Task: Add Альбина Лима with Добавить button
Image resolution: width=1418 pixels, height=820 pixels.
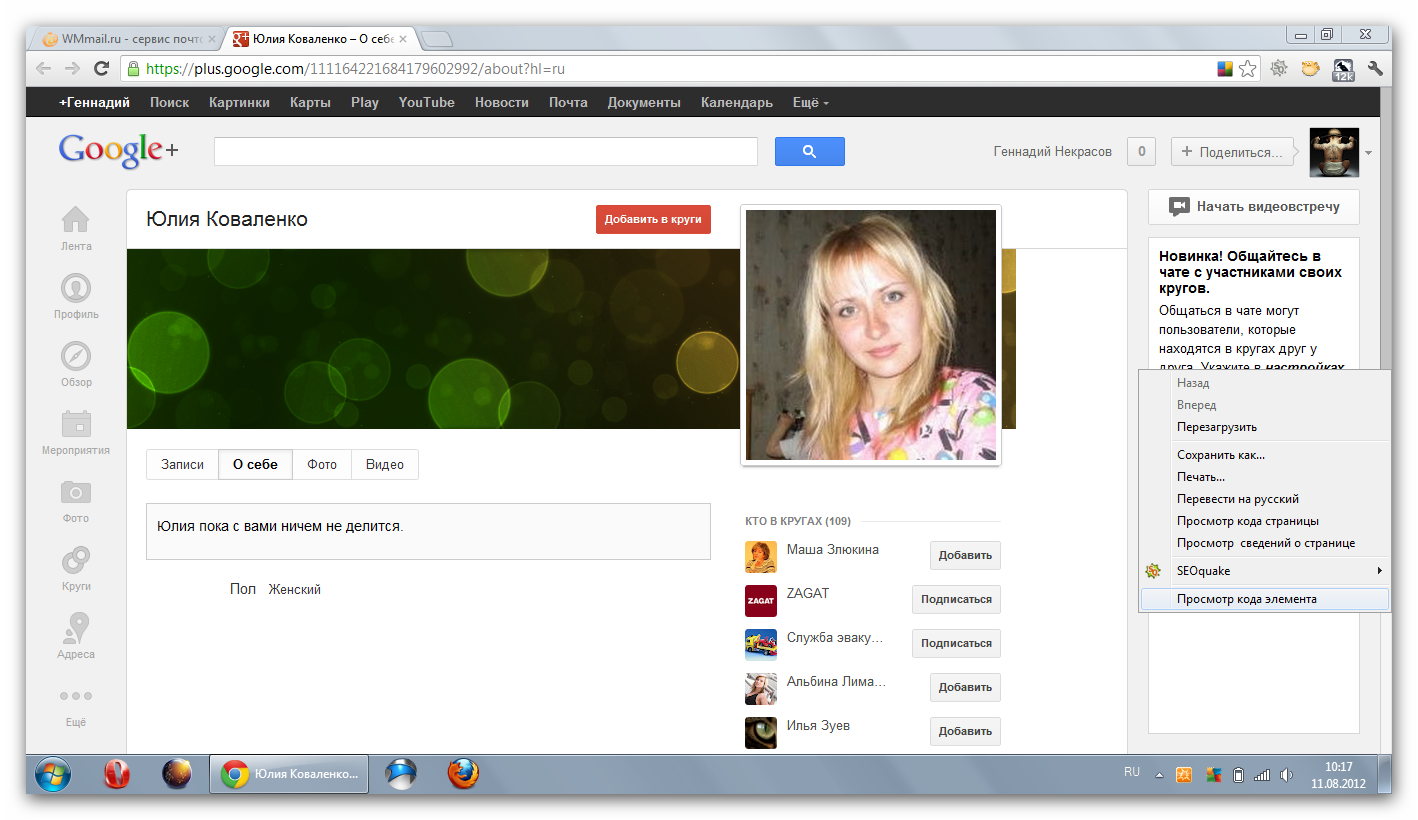Action: (x=965, y=688)
